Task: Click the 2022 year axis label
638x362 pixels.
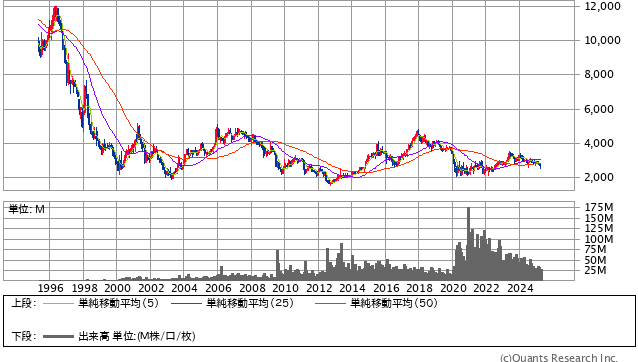Action: (x=486, y=288)
